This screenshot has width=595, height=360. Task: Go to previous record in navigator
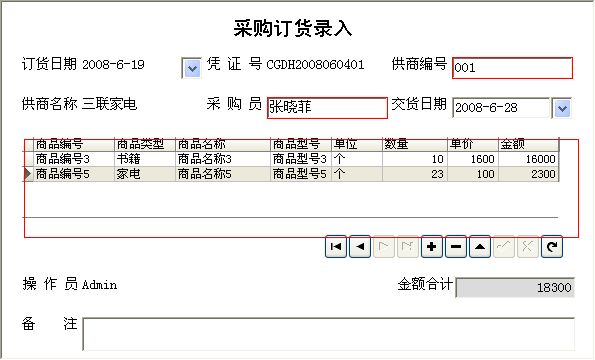pos(360,247)
